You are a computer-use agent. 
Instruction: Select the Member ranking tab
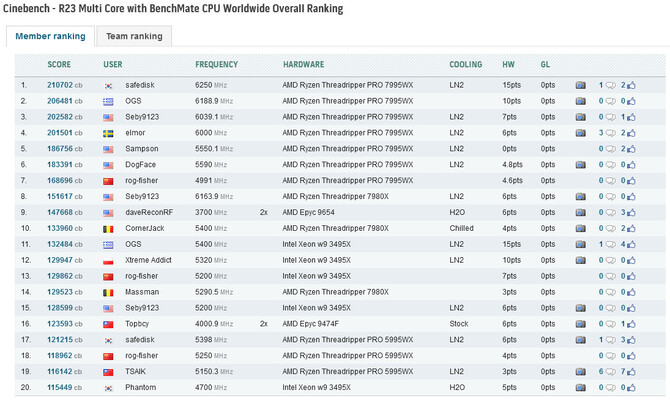[50, 36]
